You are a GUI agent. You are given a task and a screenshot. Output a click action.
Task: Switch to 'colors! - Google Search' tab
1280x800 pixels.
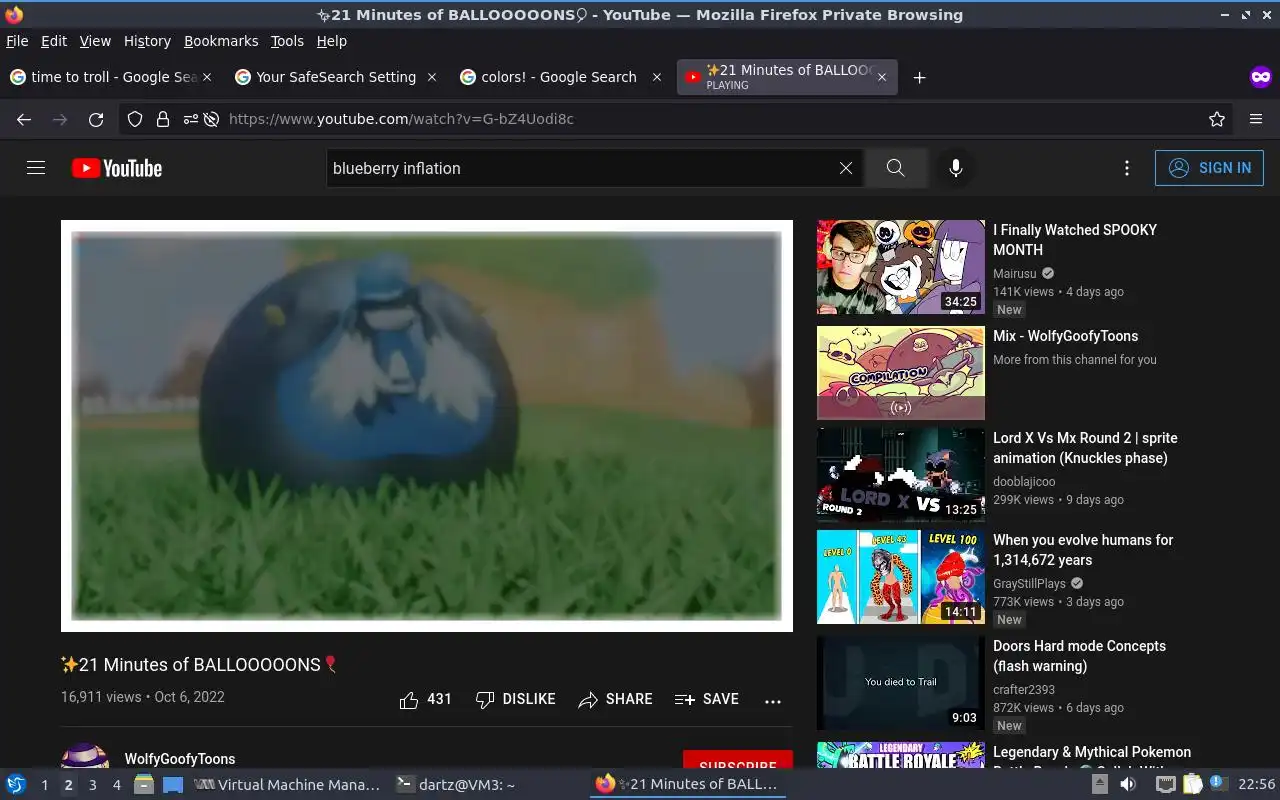pyautogui.click(x=562, y=77)
